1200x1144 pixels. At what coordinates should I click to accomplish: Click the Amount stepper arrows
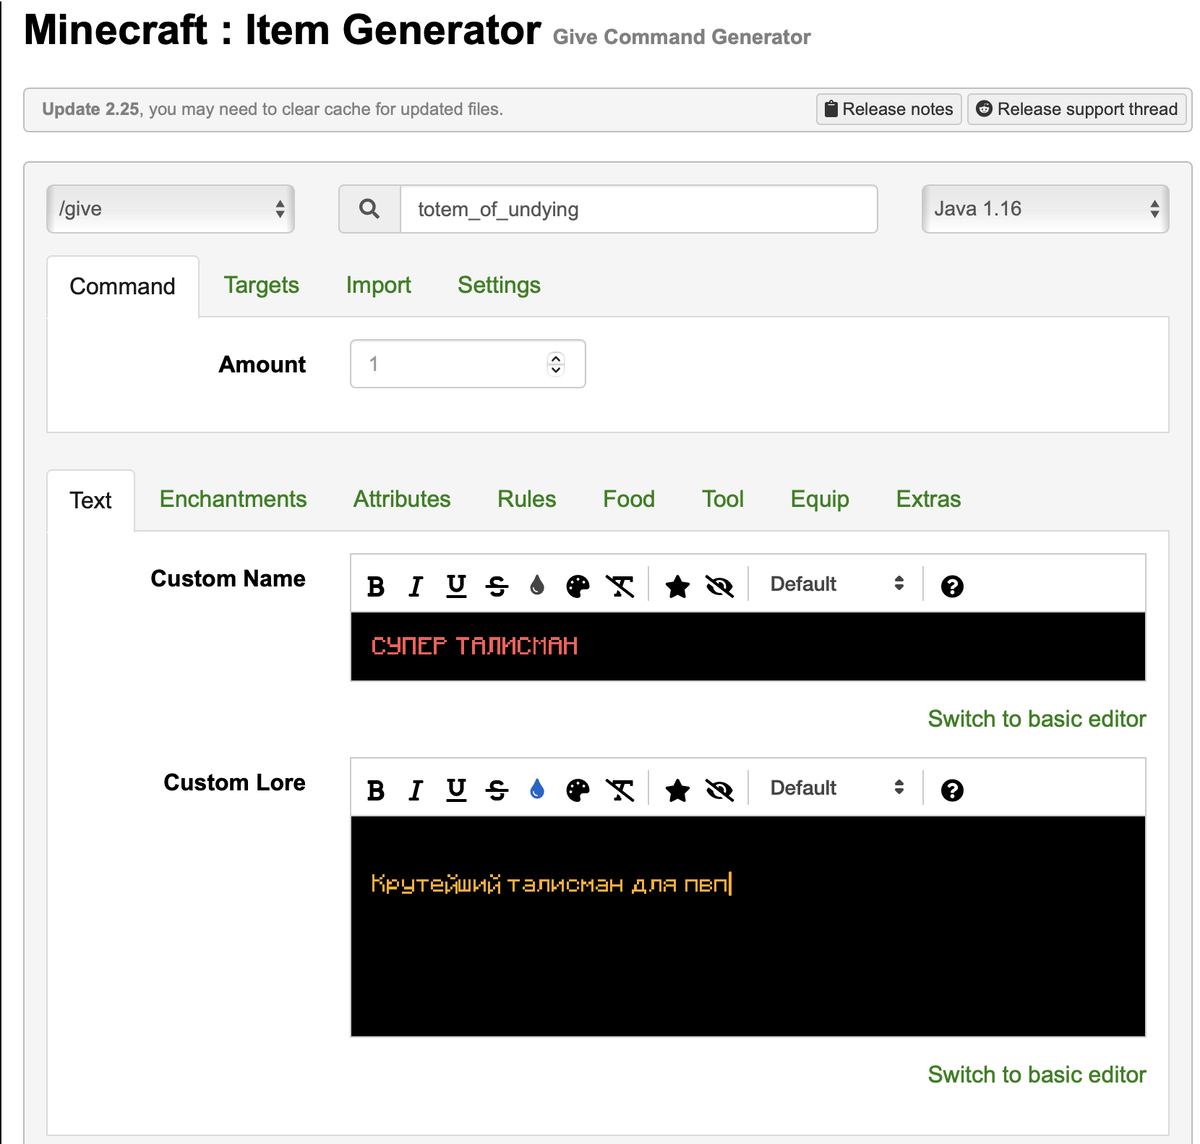pos(556,364)
